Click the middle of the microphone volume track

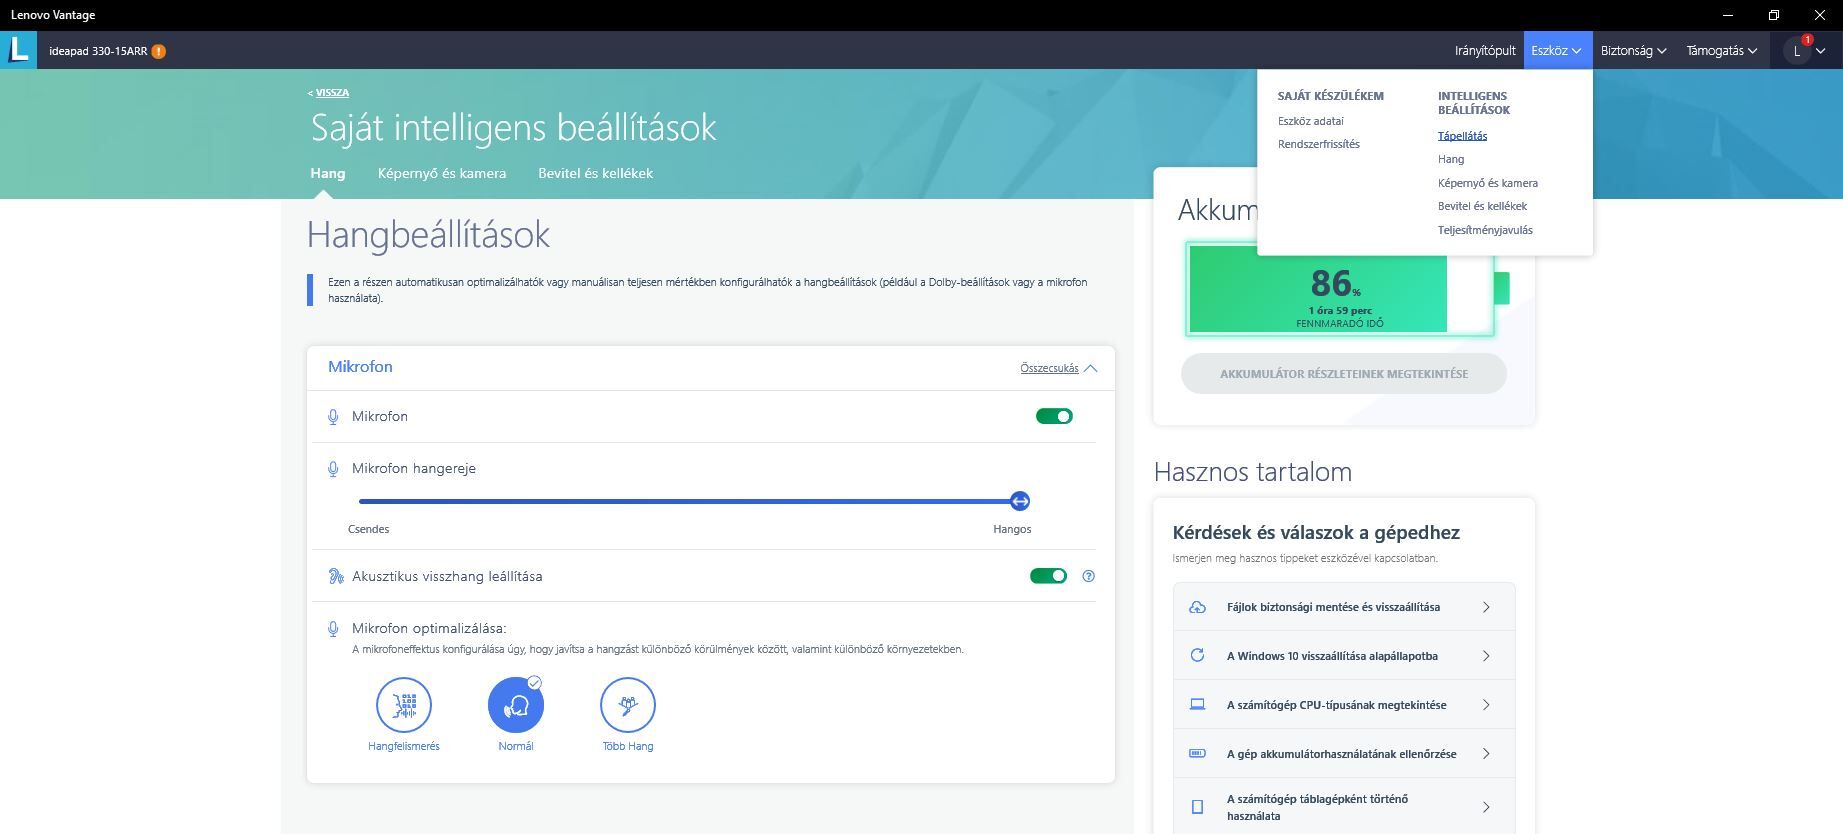tap(689, 501)
